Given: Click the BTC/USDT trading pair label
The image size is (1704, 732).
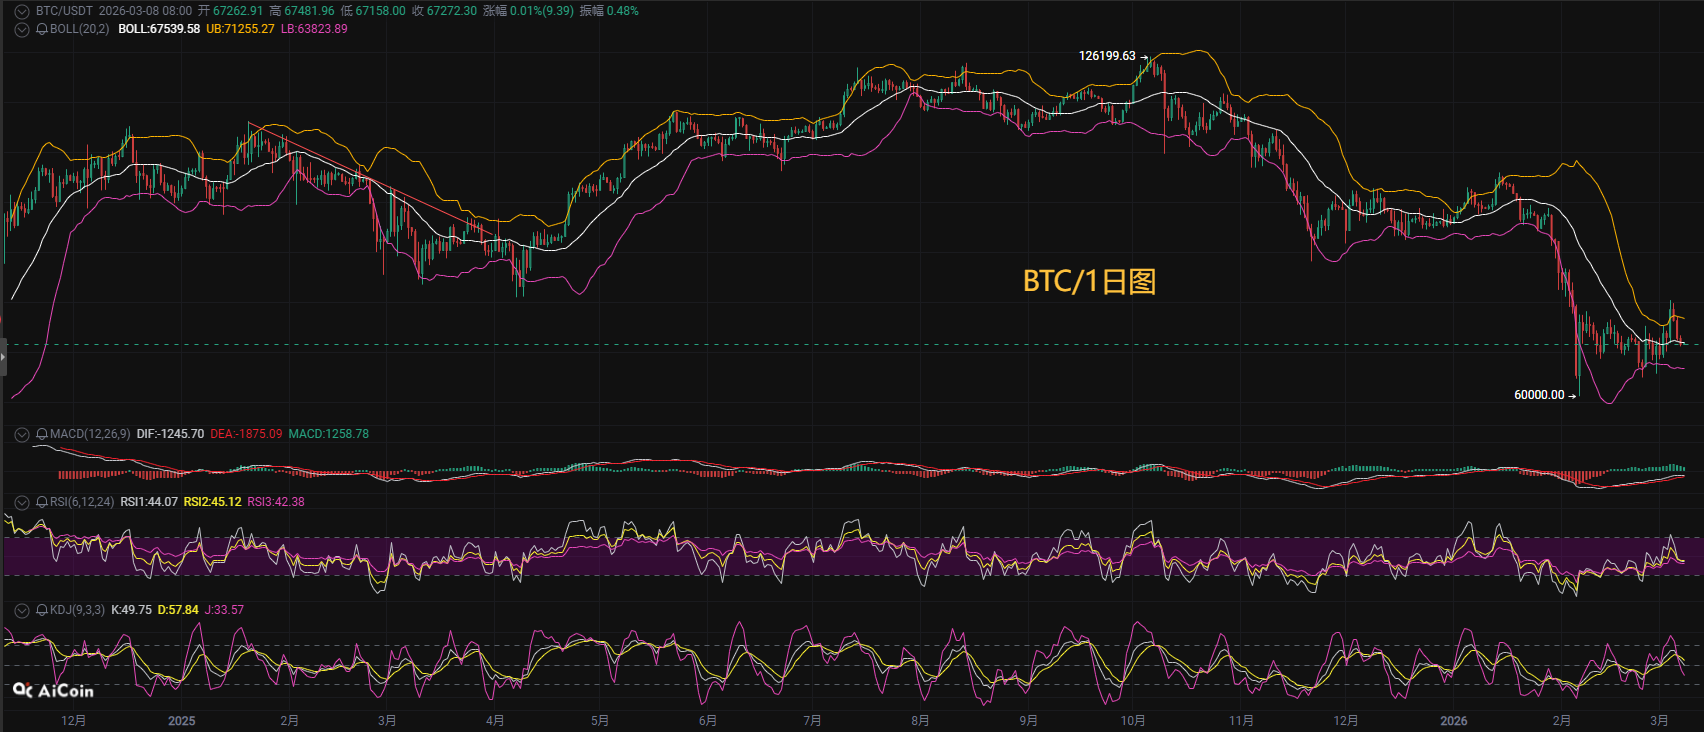Looking at the screenshot, I should [x=64, y=11].
